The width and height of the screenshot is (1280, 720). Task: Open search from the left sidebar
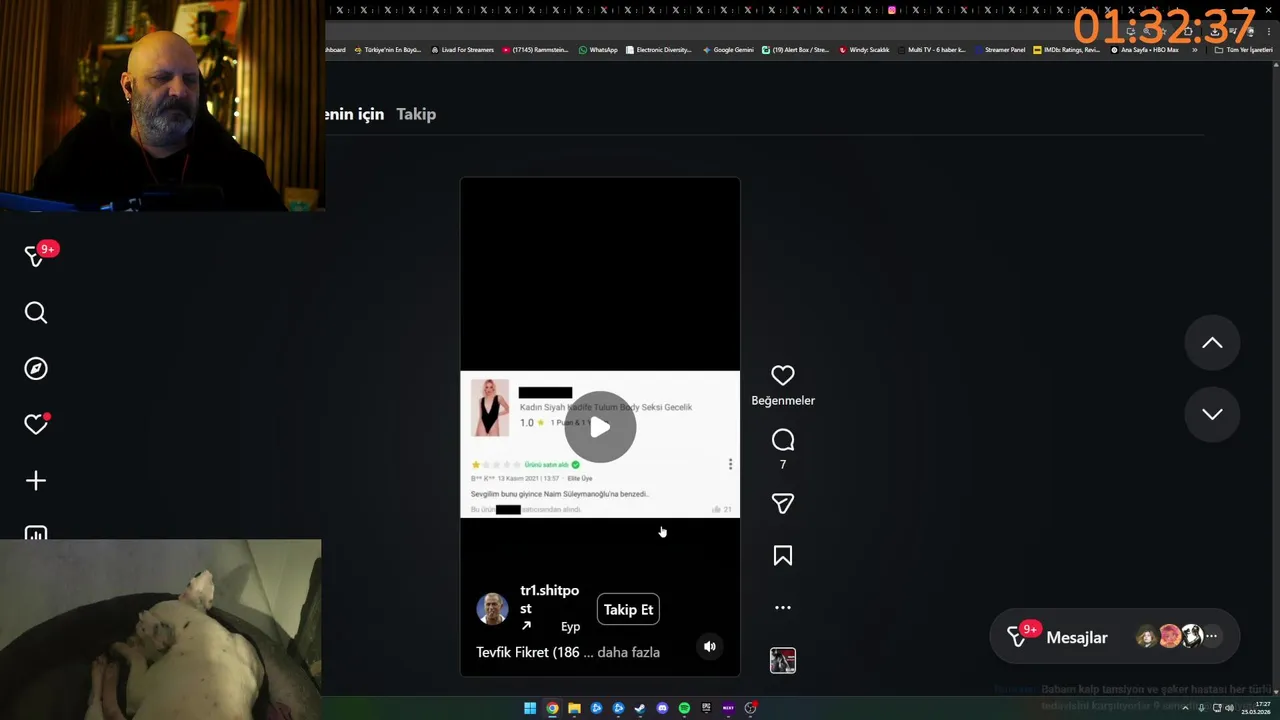[36, 313]
